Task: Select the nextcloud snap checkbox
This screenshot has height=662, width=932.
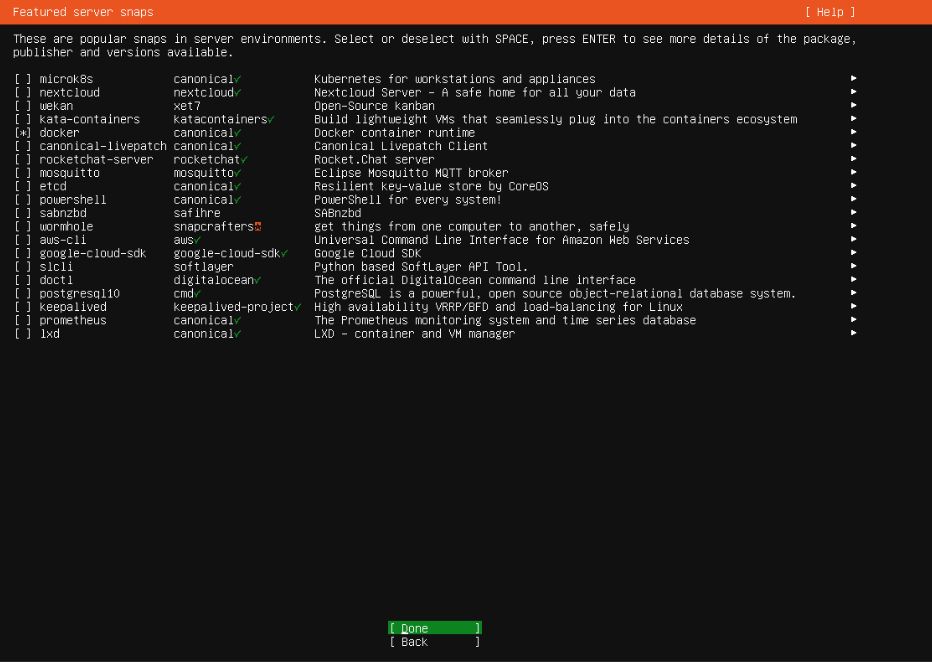Action: pos(23,93)
